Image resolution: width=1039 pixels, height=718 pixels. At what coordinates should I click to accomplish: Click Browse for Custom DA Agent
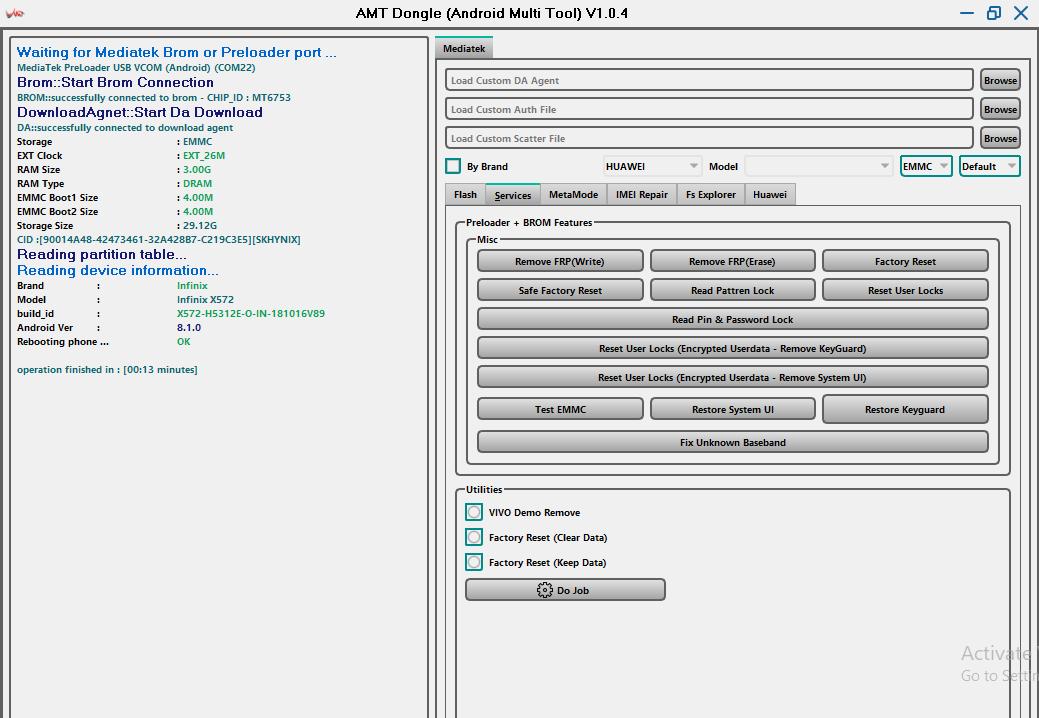click(x=999, y=80)
